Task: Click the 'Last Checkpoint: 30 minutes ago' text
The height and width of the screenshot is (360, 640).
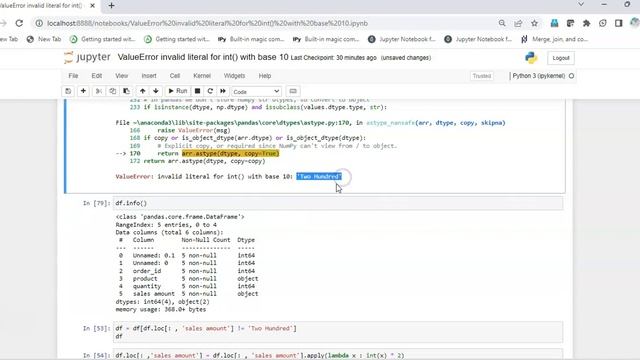Action: point(333,58)
